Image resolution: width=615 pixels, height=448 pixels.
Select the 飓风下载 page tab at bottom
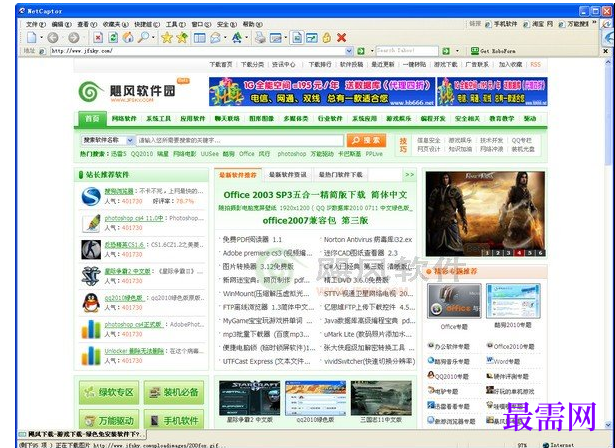point(82,434)
